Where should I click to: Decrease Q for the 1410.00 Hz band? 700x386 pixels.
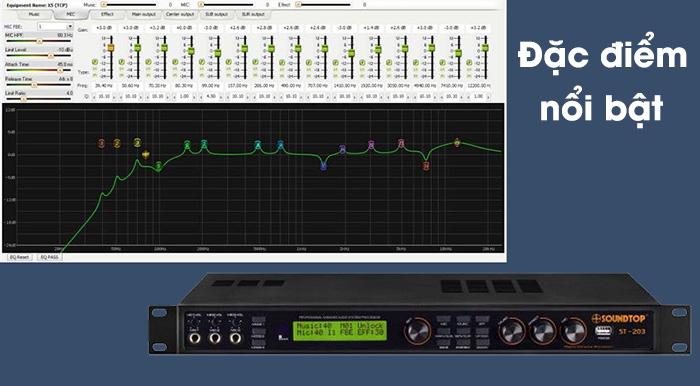point(335,96)
